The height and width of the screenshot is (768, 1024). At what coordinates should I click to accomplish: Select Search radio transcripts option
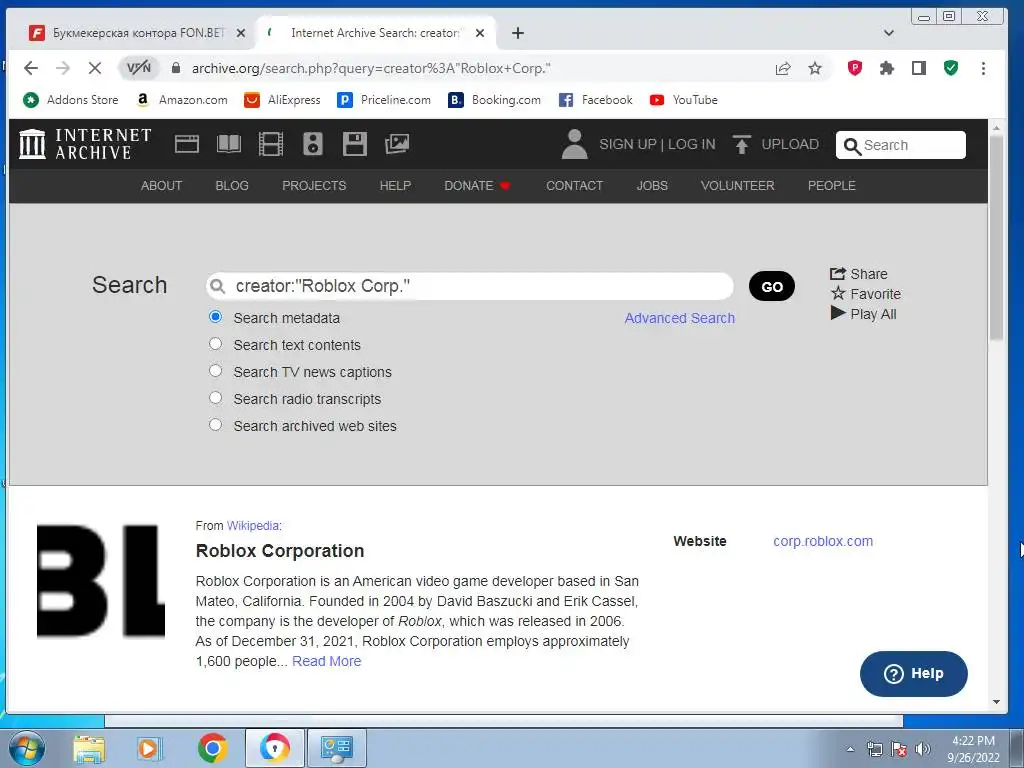pos(215,398)
